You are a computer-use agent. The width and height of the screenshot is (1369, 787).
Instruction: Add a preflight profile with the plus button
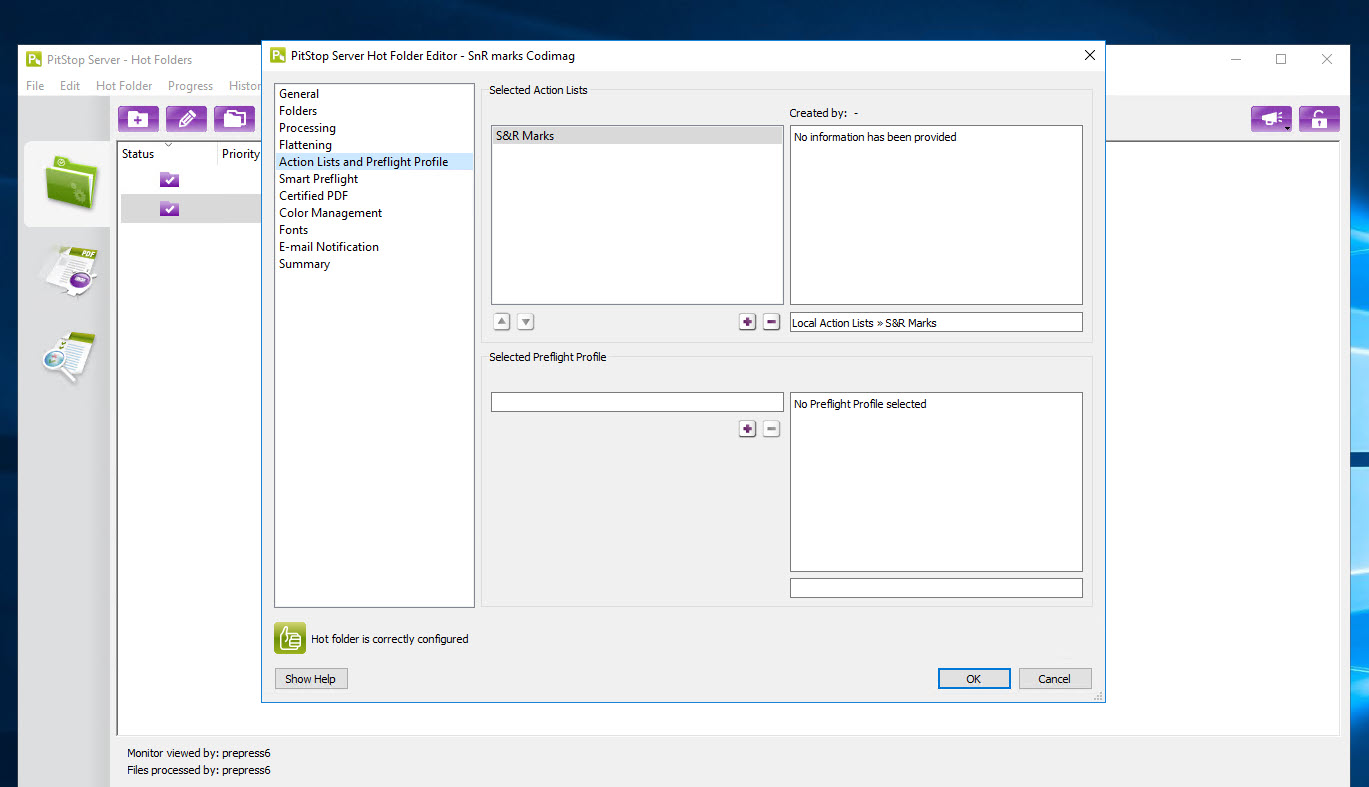click(x=747, y=429)
